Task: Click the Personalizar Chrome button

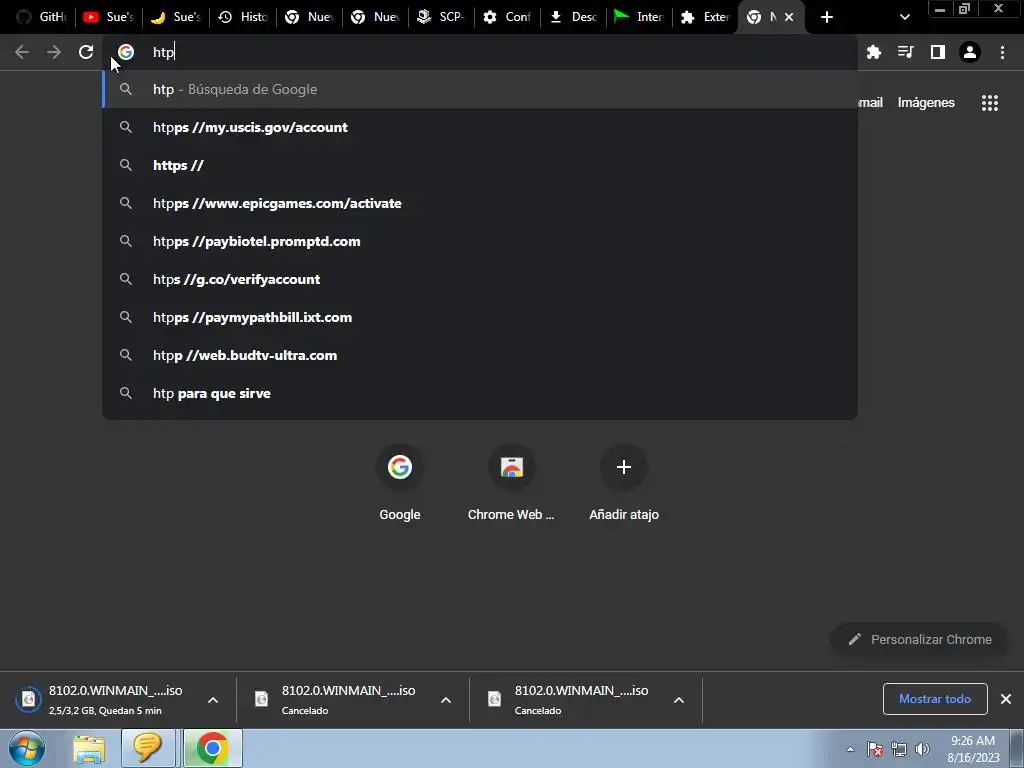Action: 920,639
